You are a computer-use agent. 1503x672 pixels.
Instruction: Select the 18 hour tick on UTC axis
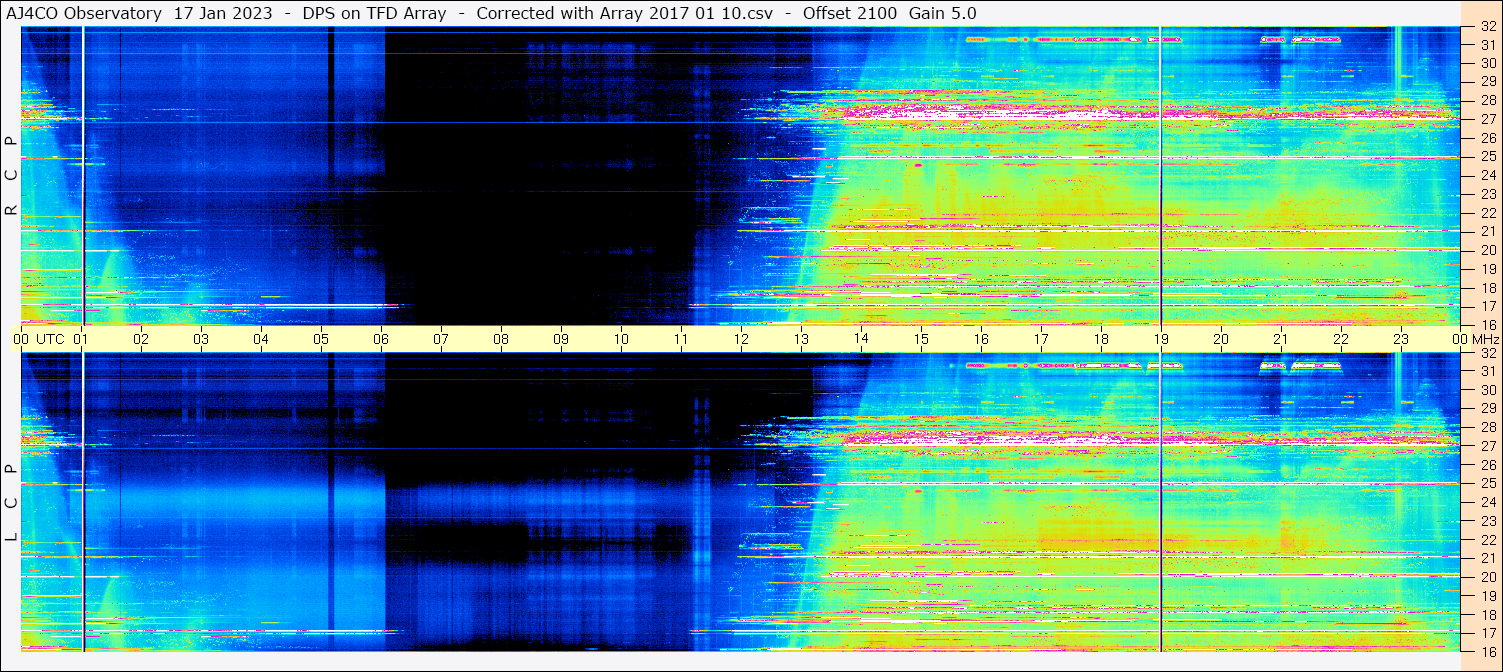1101,339
